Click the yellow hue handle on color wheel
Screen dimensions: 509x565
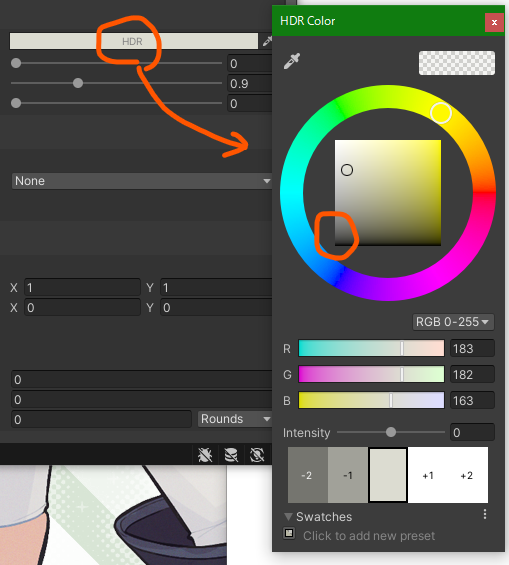[441, 113]
